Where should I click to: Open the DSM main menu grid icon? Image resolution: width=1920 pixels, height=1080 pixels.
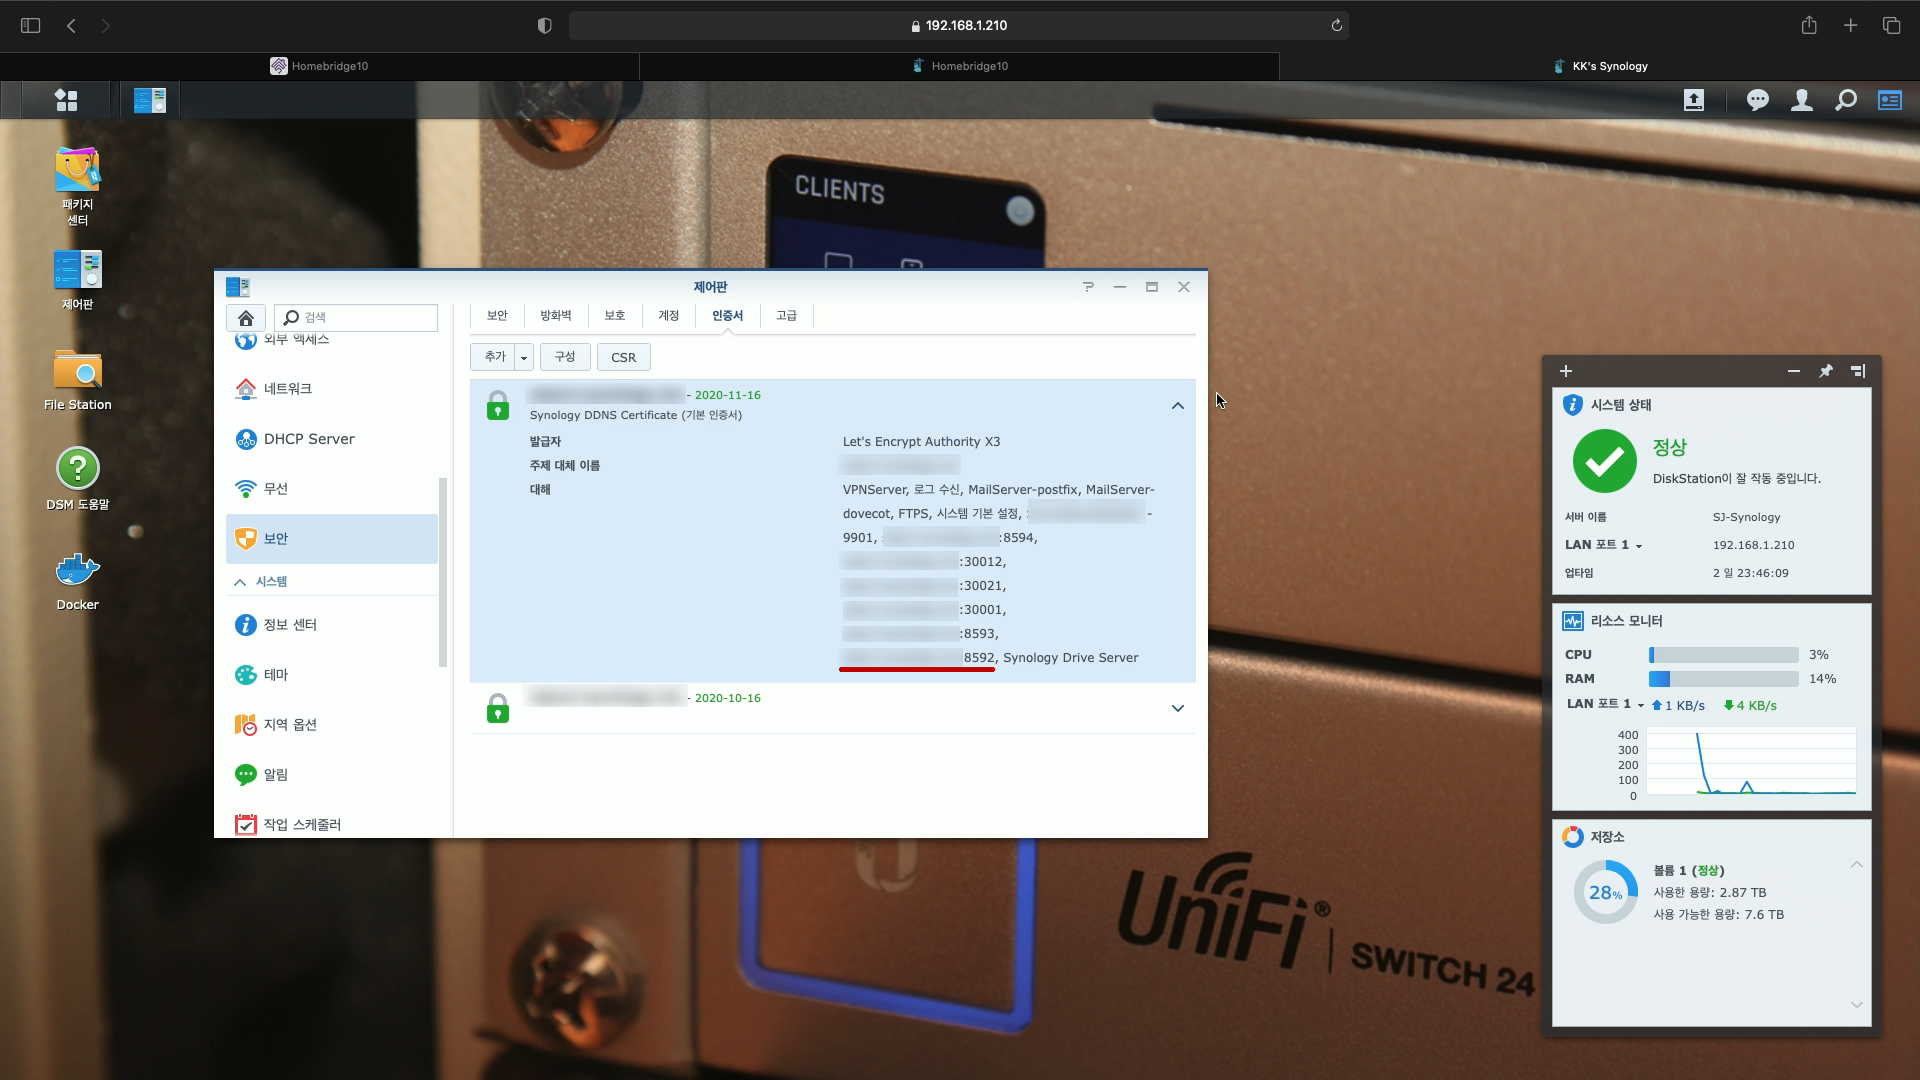(66, 100)
